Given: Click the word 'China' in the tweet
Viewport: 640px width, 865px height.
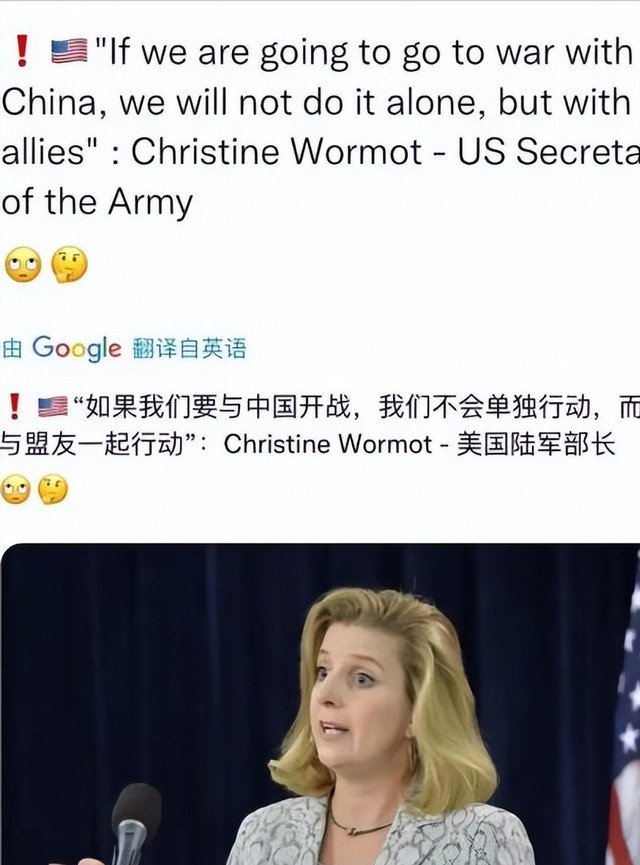Looking at the screenshot, I should point(49,103).
